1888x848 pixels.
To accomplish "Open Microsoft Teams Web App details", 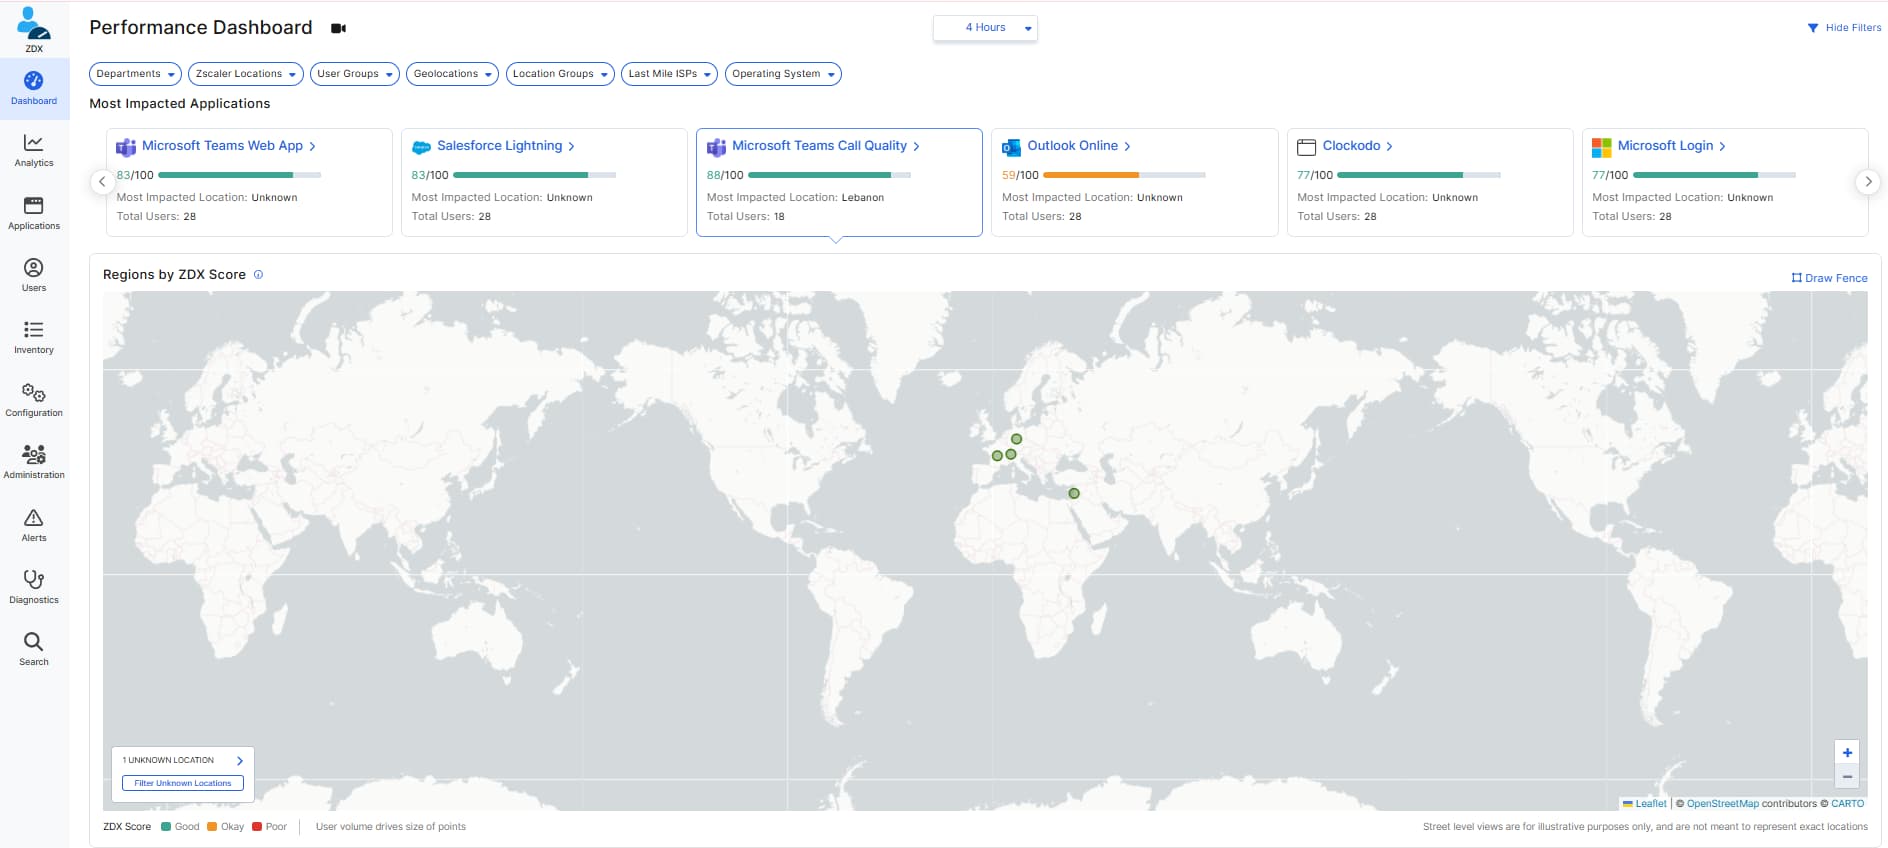I will pos(229,146).
